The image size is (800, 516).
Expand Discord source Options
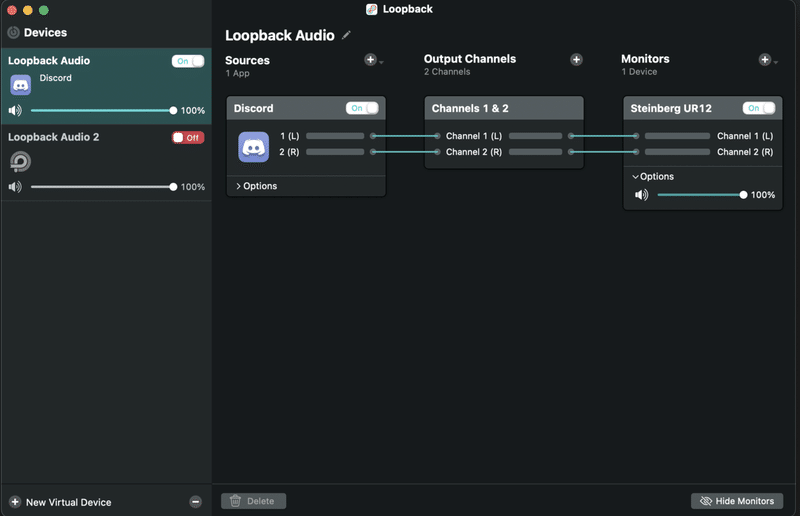[256, 186]
